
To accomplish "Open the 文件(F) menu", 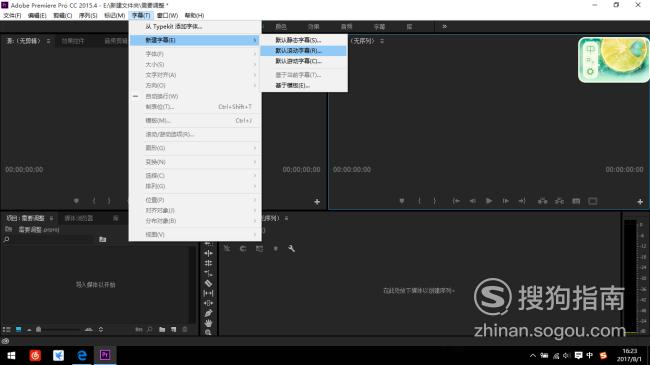I will [x=12, y=15].
